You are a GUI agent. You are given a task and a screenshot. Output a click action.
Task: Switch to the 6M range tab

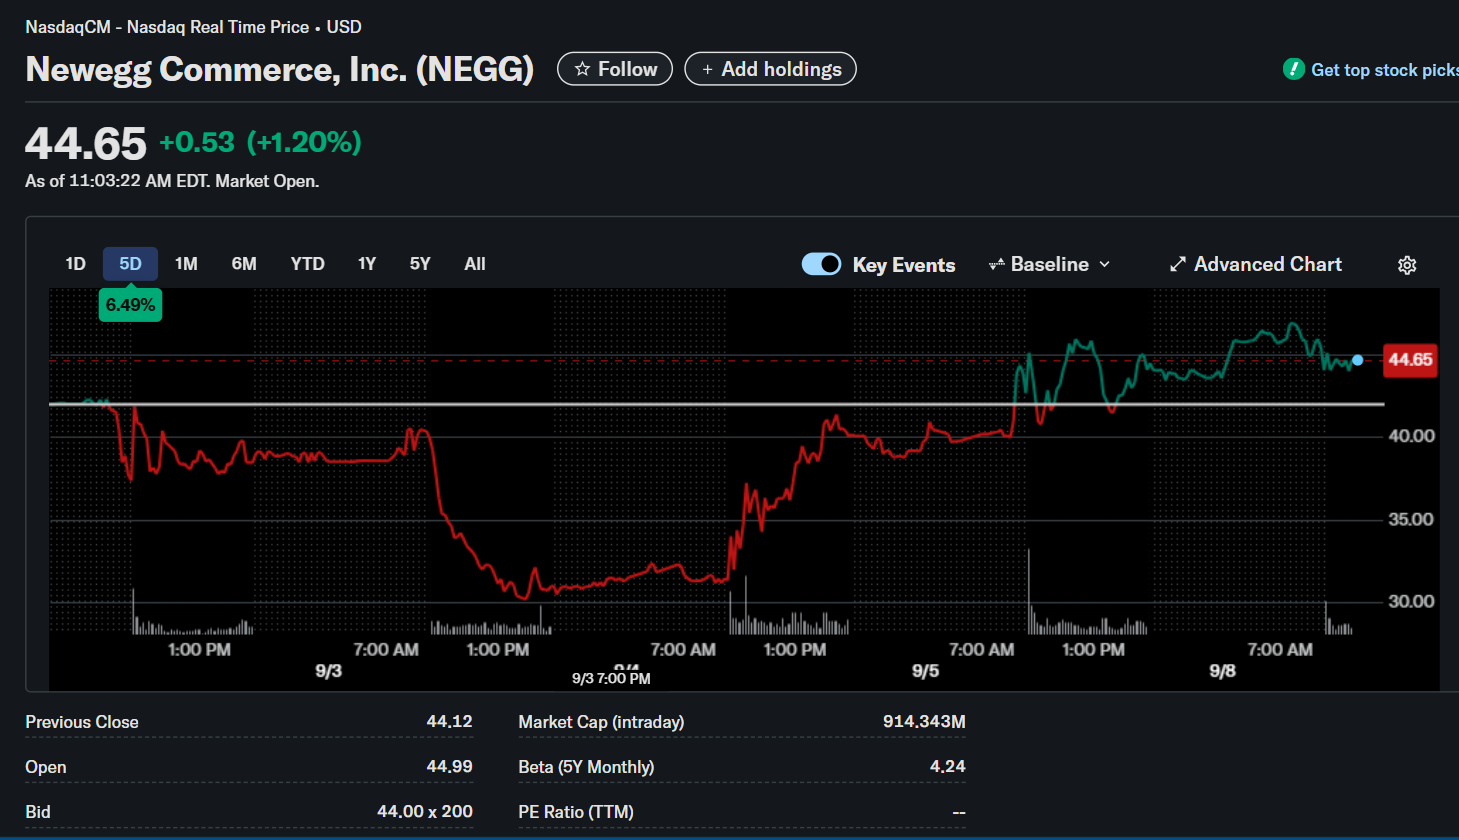point(244,264)
